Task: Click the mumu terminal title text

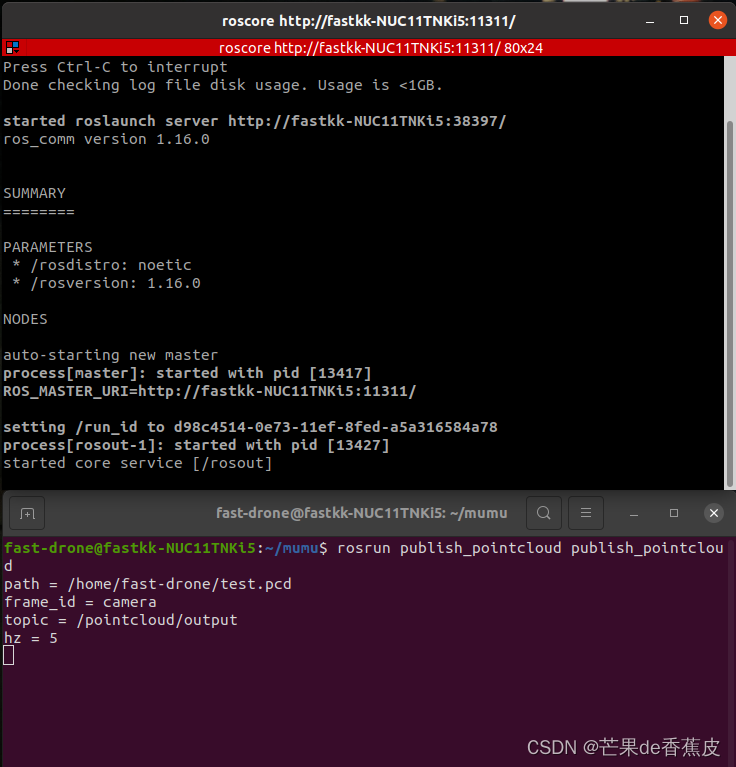Action: 361,513
